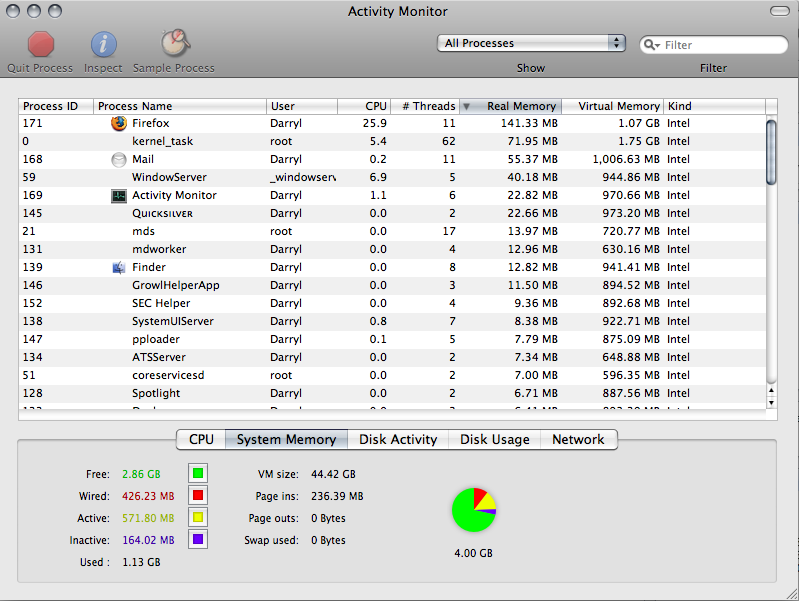The height and width of the screenshot is (601, 799).
Task: Click the scrollbar up arrow
Action: tap(771, 391)
